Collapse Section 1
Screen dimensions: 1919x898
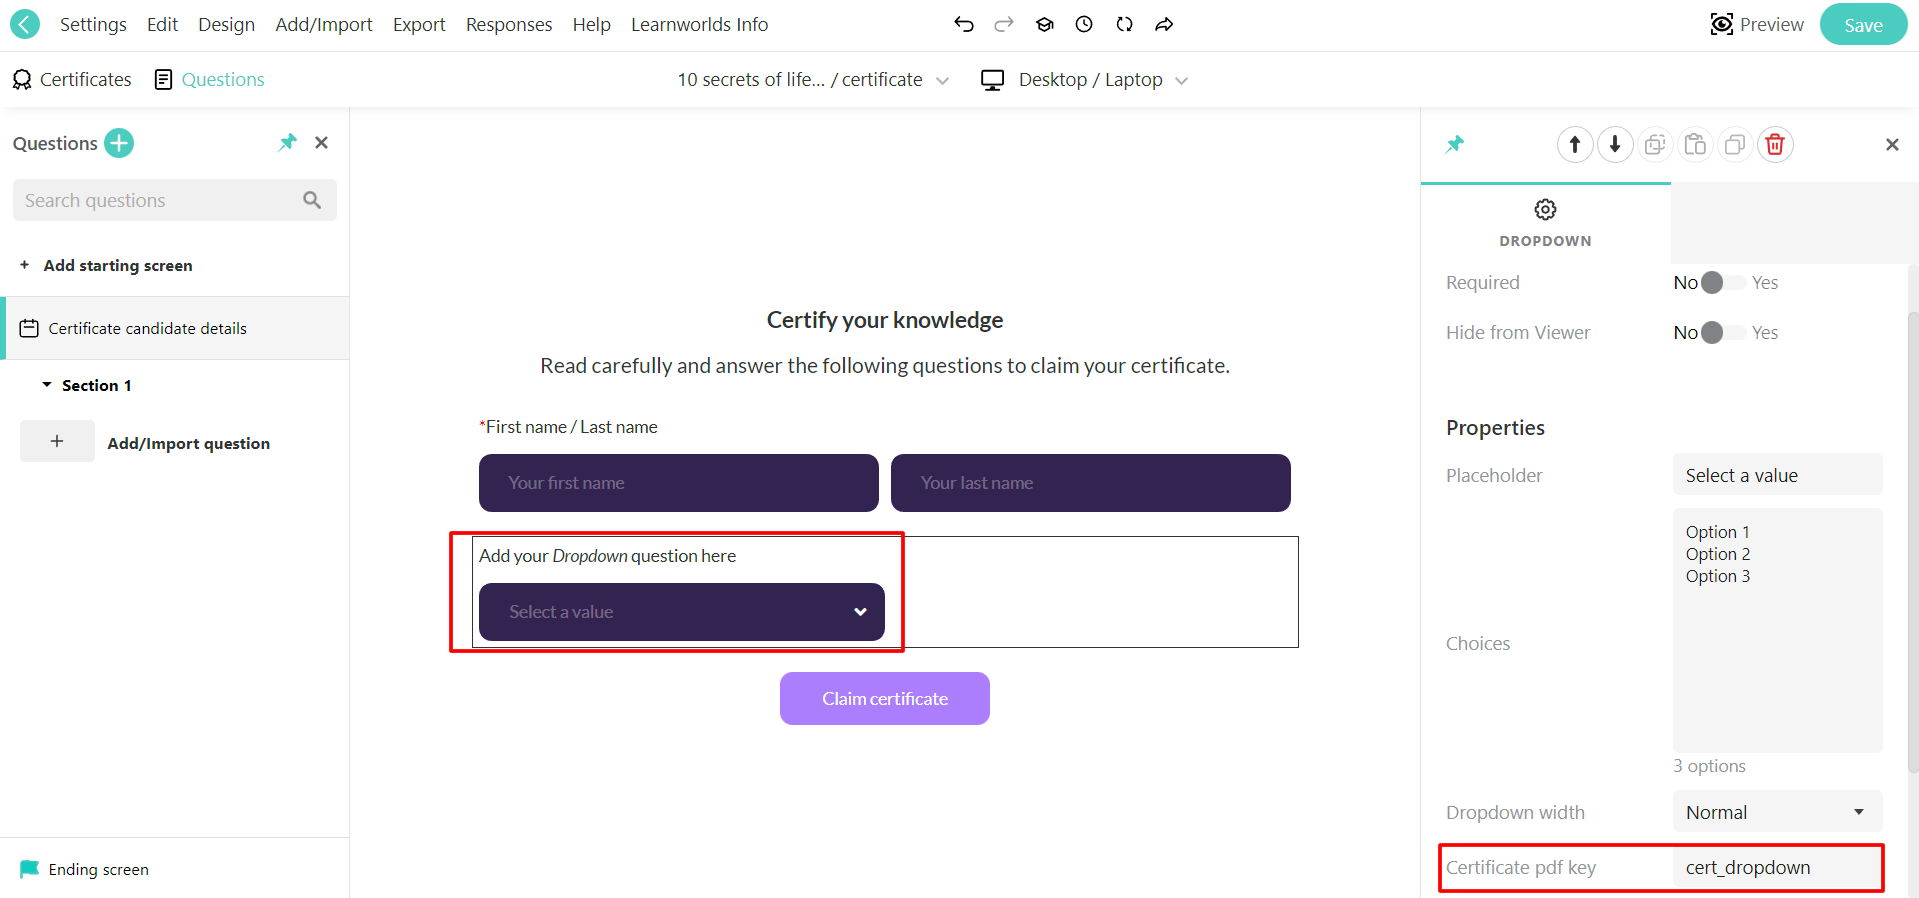(x=45, y=384)
